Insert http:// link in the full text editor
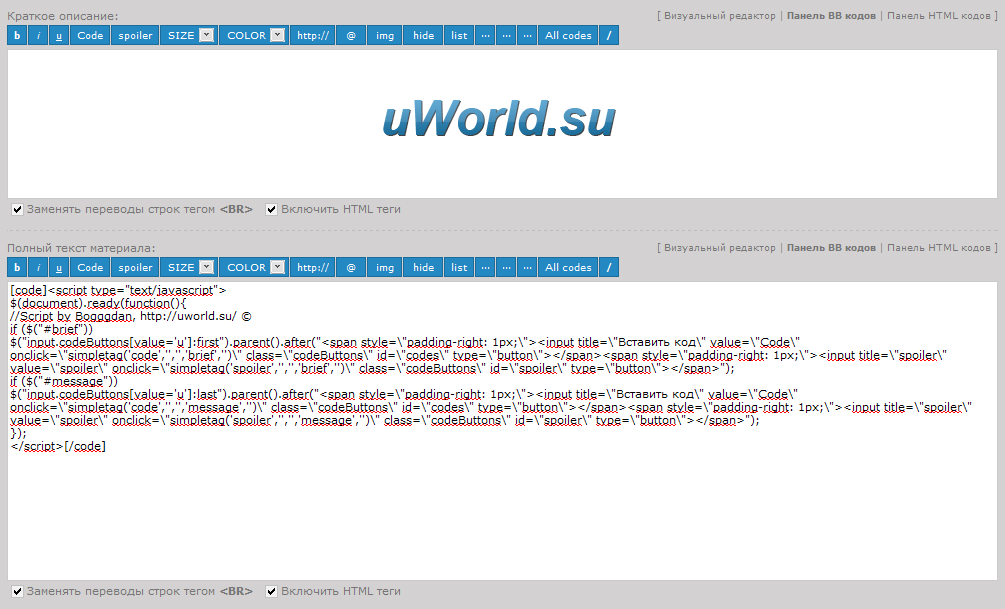 point(313,267)
